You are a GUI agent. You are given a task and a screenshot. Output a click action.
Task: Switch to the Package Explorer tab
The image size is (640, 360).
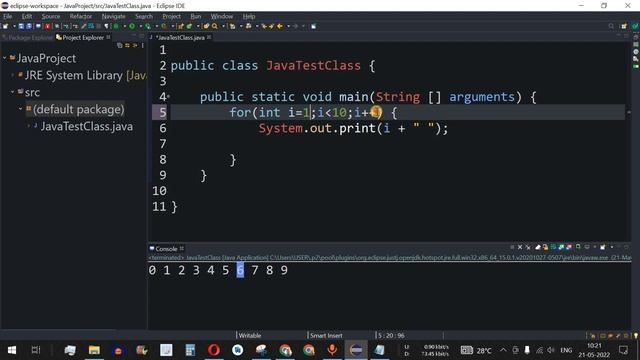click(27, 38)
